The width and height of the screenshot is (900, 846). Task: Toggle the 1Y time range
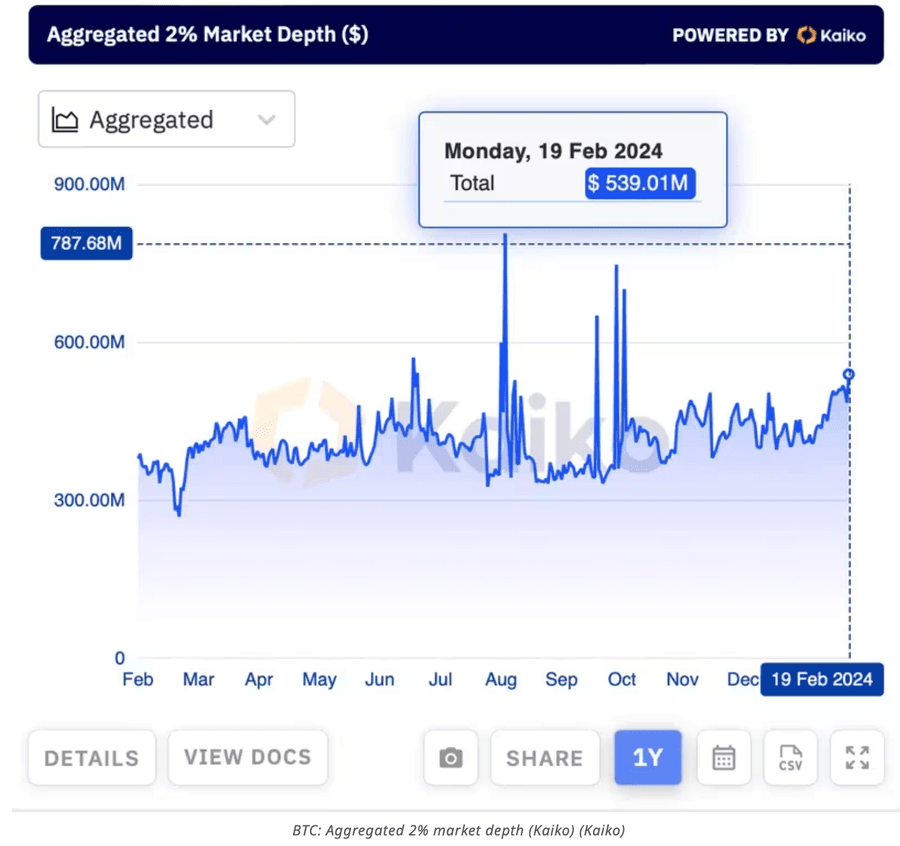(x=648, y=758)
